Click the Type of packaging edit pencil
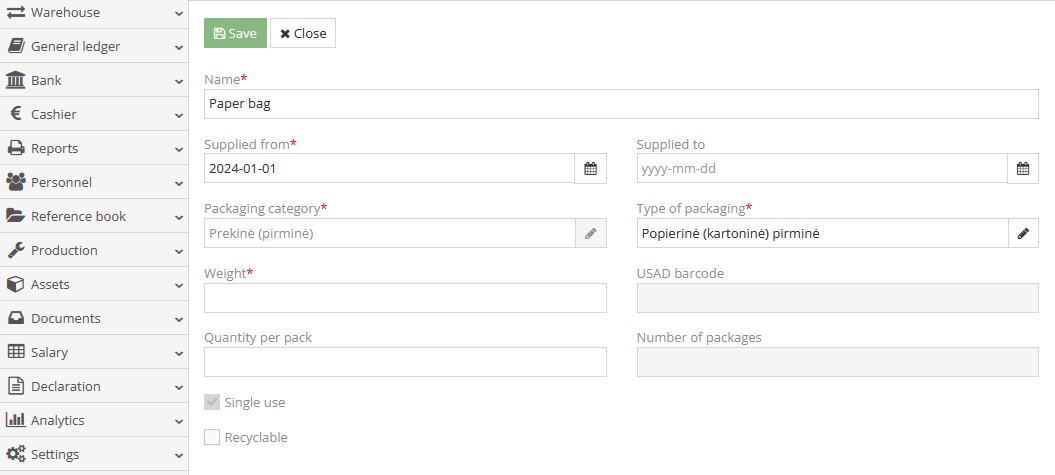The image size is (1055, 475). [x=1023, y=233]
